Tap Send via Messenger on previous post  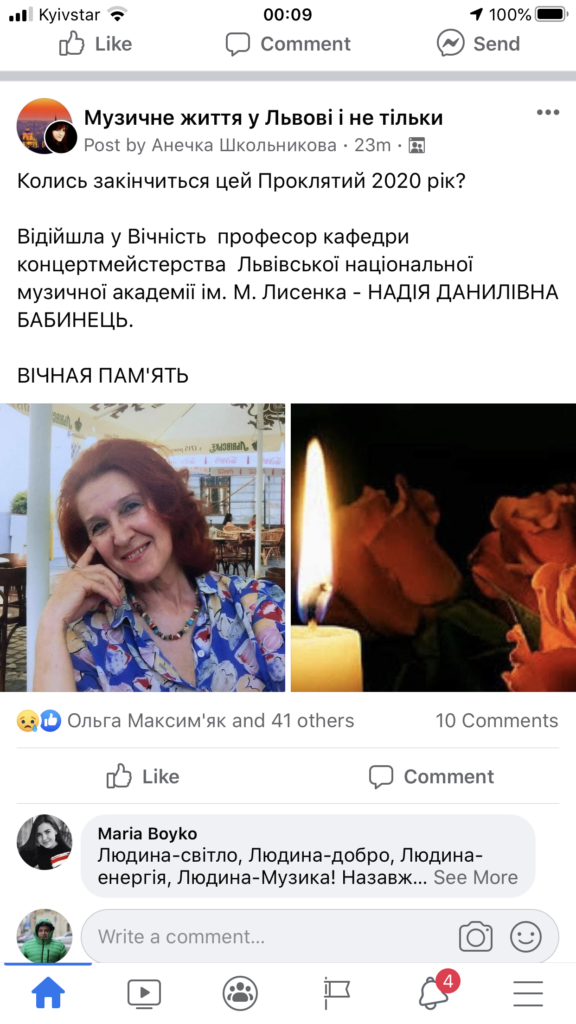(x=479, y=44)
